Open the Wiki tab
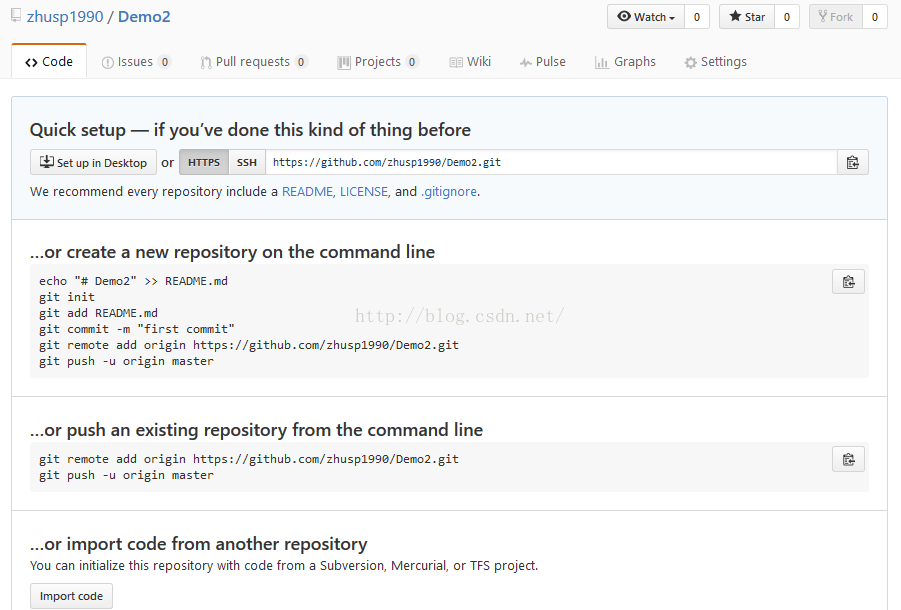Image resolution: width=901 pixels, height=610 pixels. (470, 61)
